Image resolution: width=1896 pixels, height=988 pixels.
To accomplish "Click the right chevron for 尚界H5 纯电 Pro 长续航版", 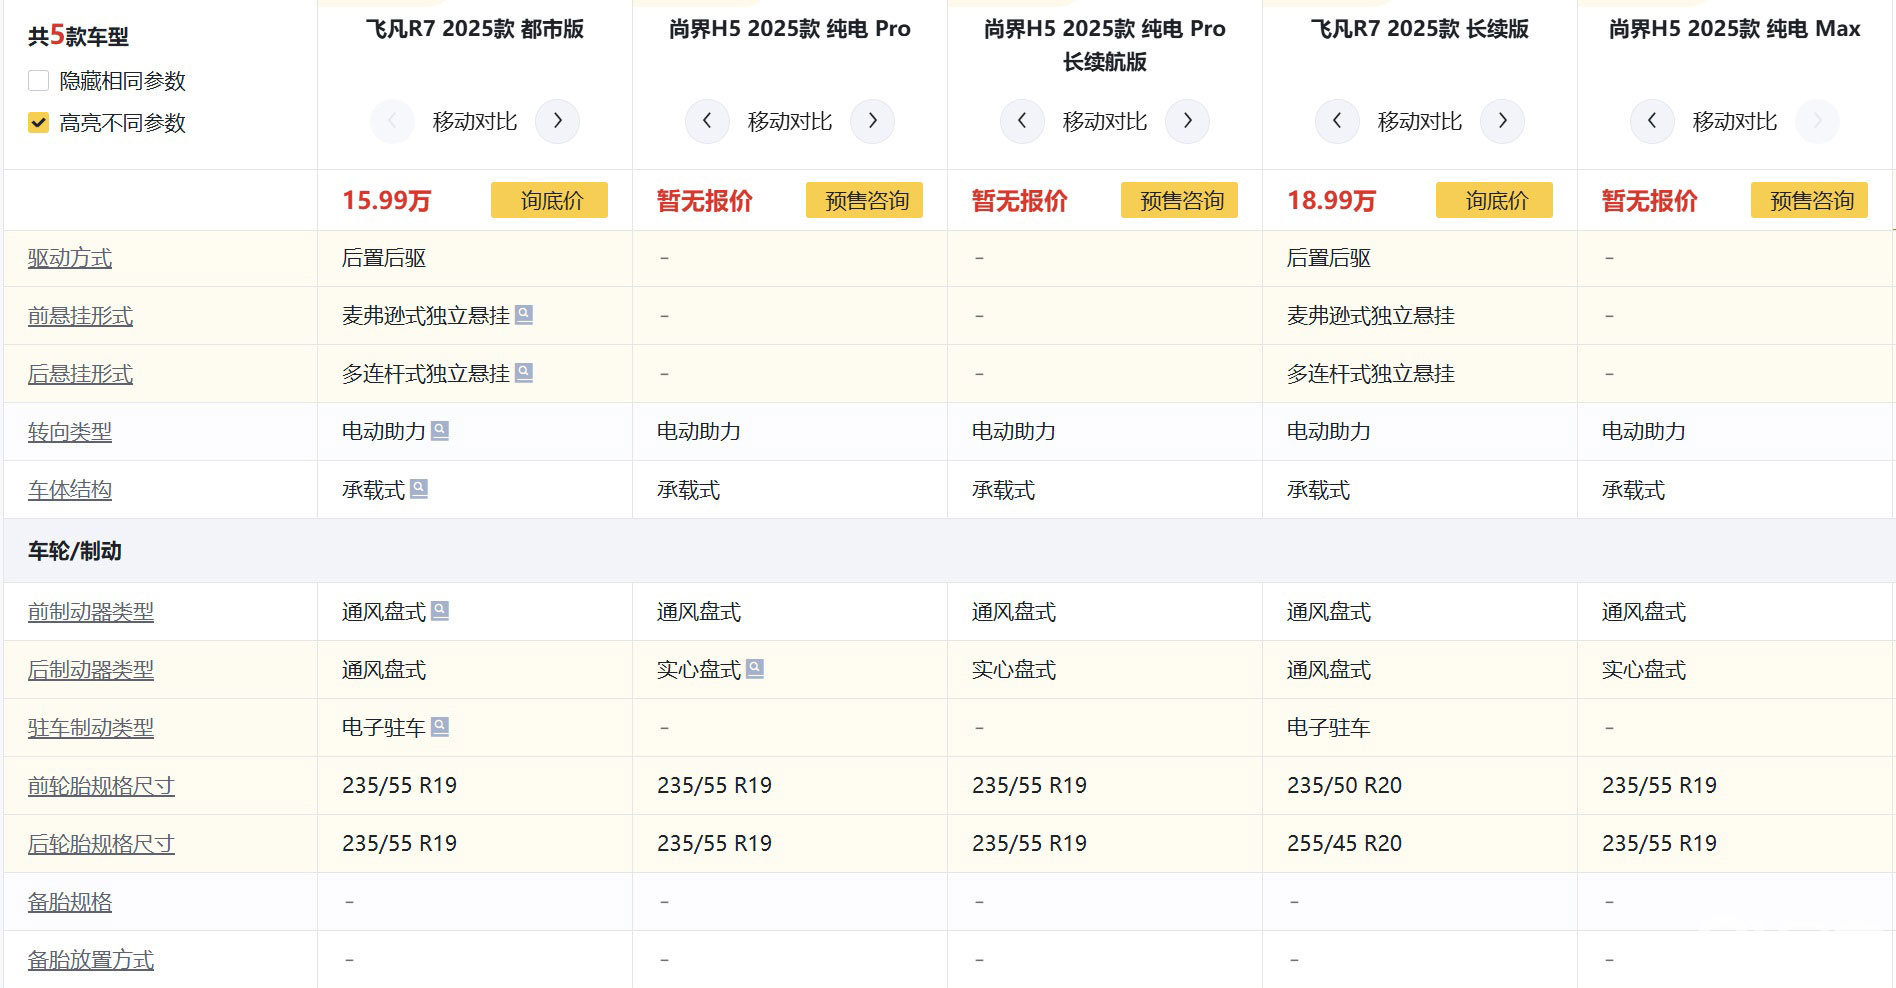I will (1187, 121).
